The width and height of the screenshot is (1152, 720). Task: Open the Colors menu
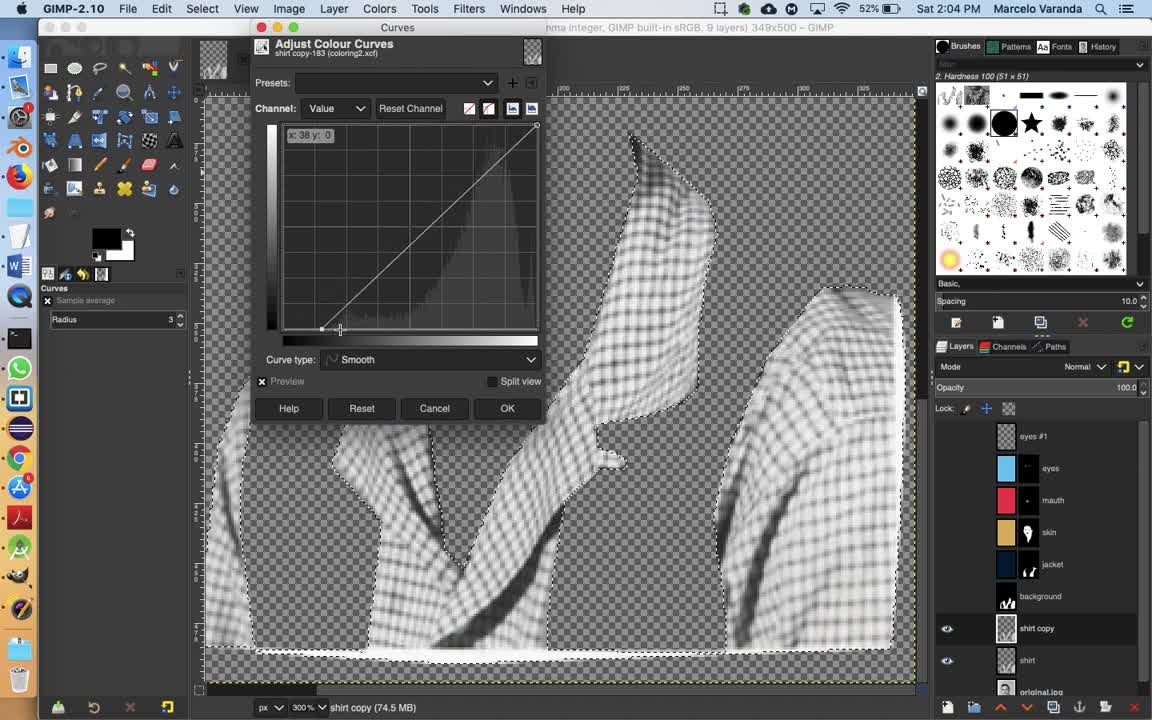(380, 9)
